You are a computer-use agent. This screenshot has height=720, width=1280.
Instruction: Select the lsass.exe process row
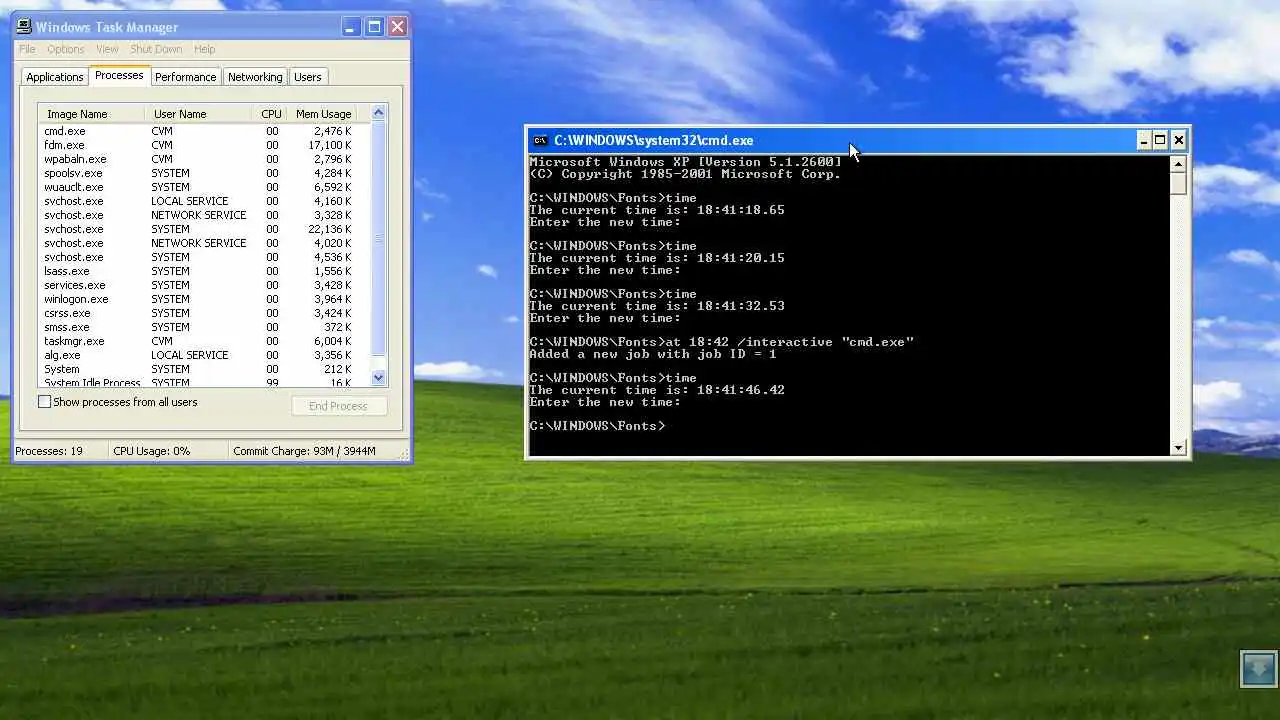tap(204, 271)
